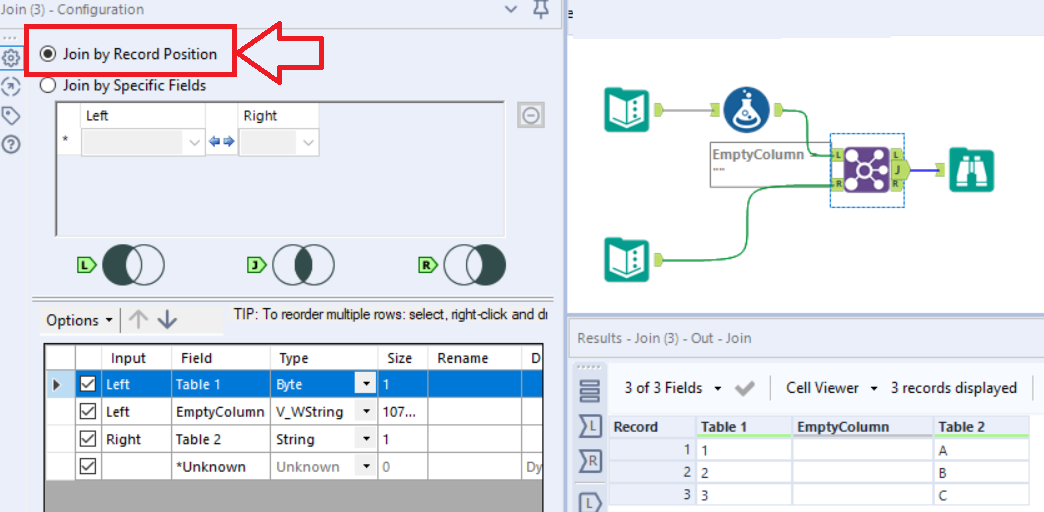Open the configuration gear tab icon
Viewport: 1044px width, 512px height.
pyautogui.click(x=11, y=58)
